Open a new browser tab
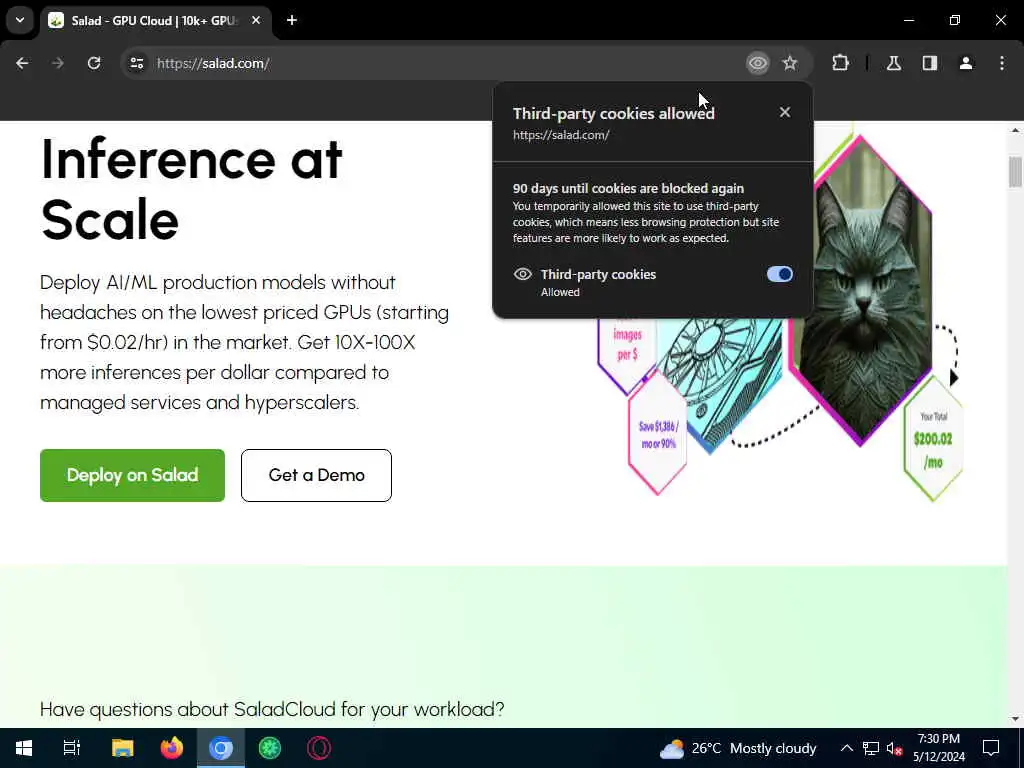This screenshot has height=768, width=1024. point(292,21)
